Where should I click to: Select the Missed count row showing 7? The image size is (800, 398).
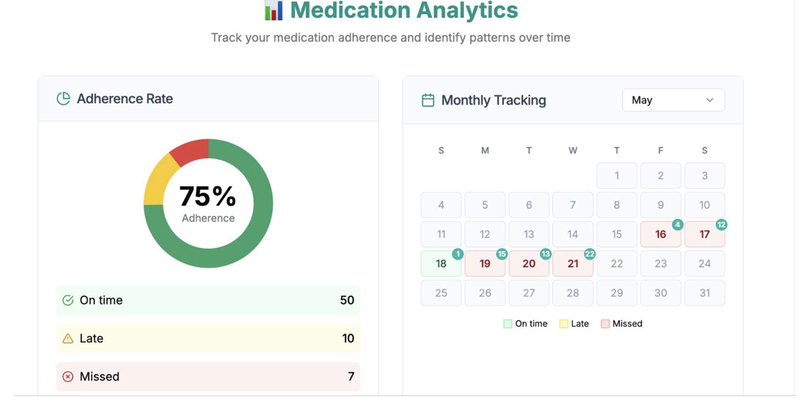[x=208, y=377]
